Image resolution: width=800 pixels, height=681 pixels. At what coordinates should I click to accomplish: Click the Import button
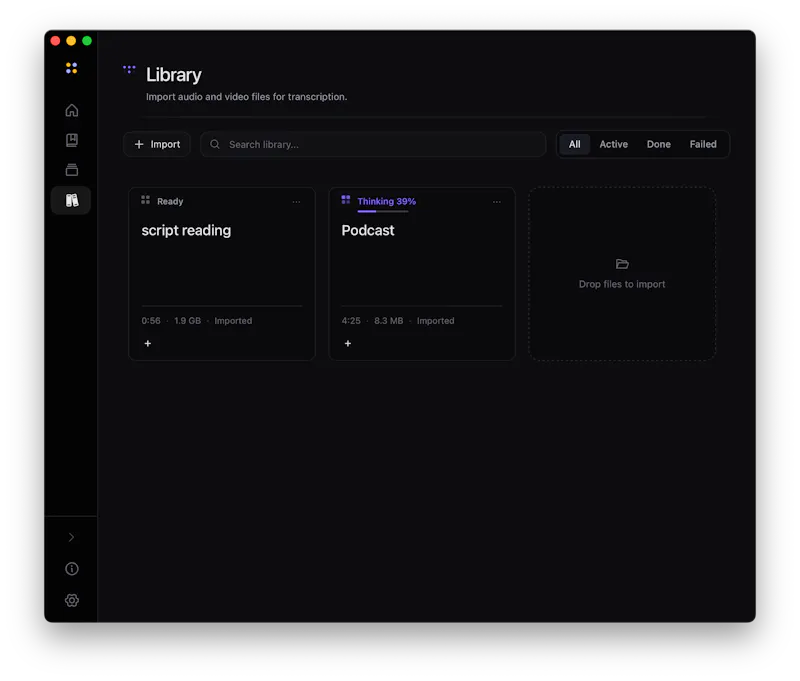pyautogui.click(x=157, y=144)
